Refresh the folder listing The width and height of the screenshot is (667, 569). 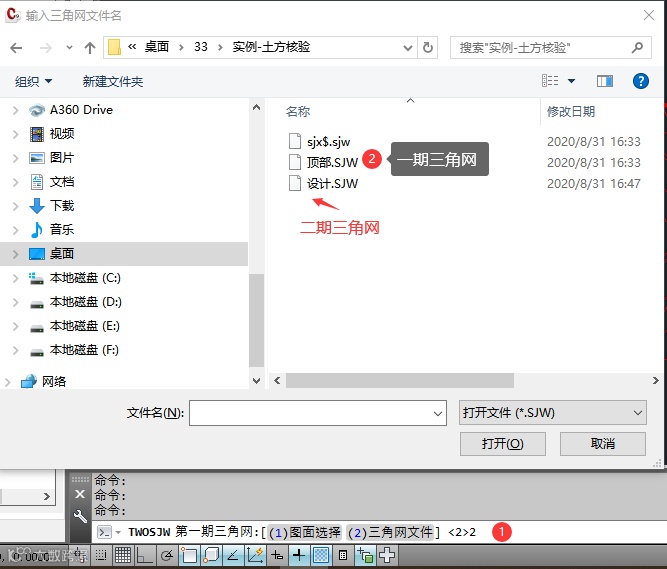(428, 48)
